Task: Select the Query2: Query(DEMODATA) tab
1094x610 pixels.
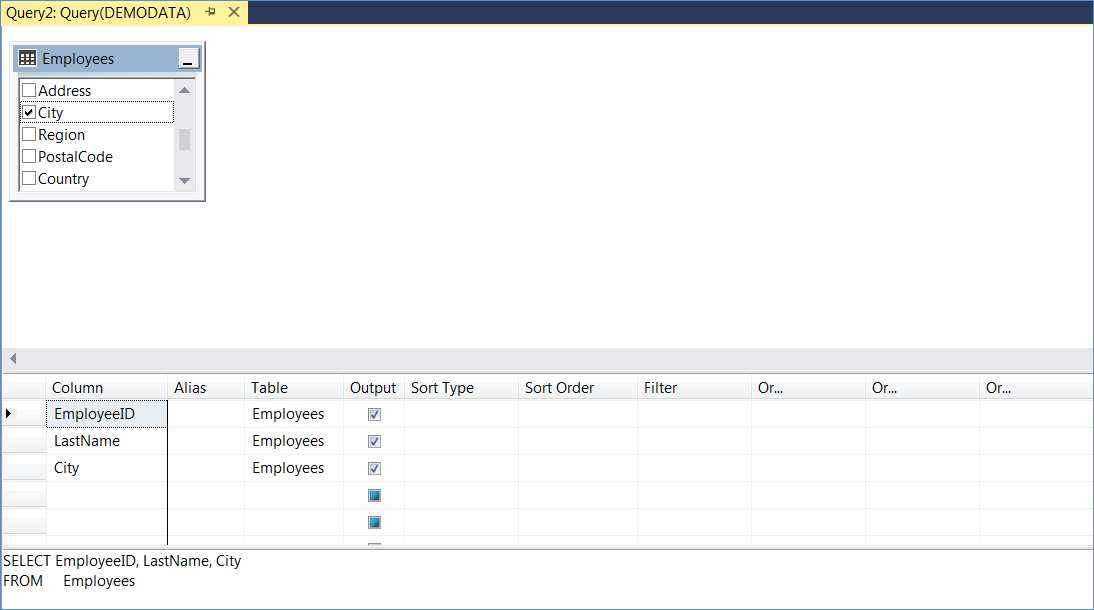Action: click(x=99, y=12)
